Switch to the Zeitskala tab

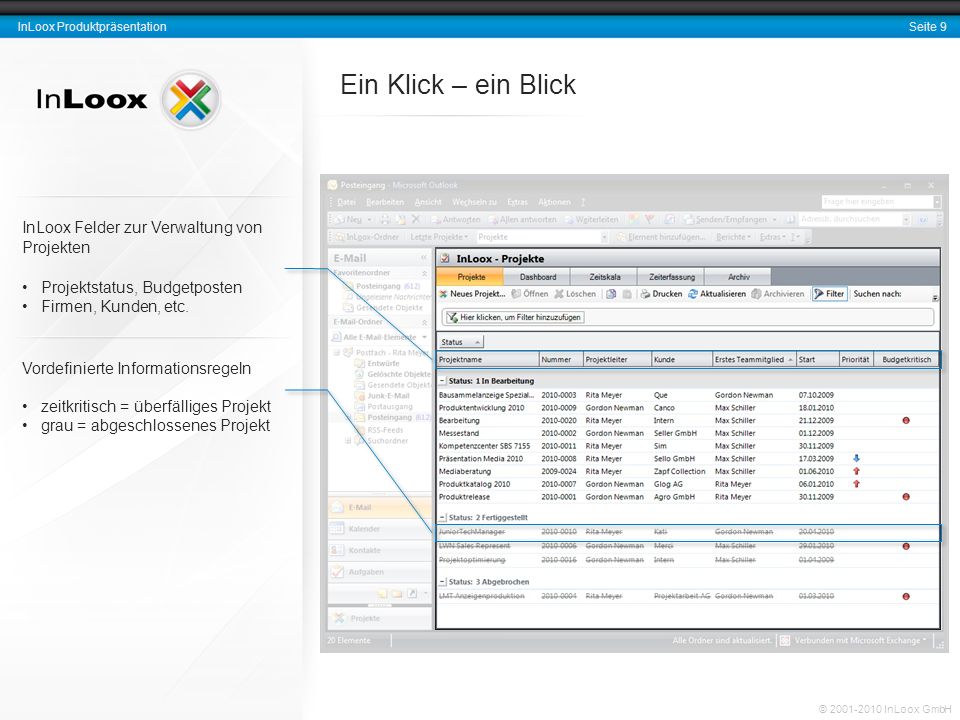[x=604, y=277]
